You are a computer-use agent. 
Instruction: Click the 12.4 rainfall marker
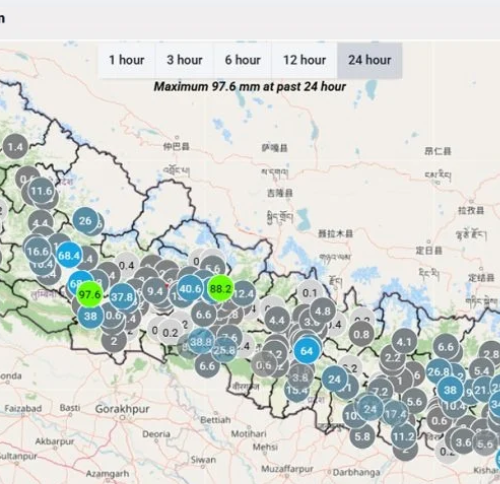click(x=244, y=294)
